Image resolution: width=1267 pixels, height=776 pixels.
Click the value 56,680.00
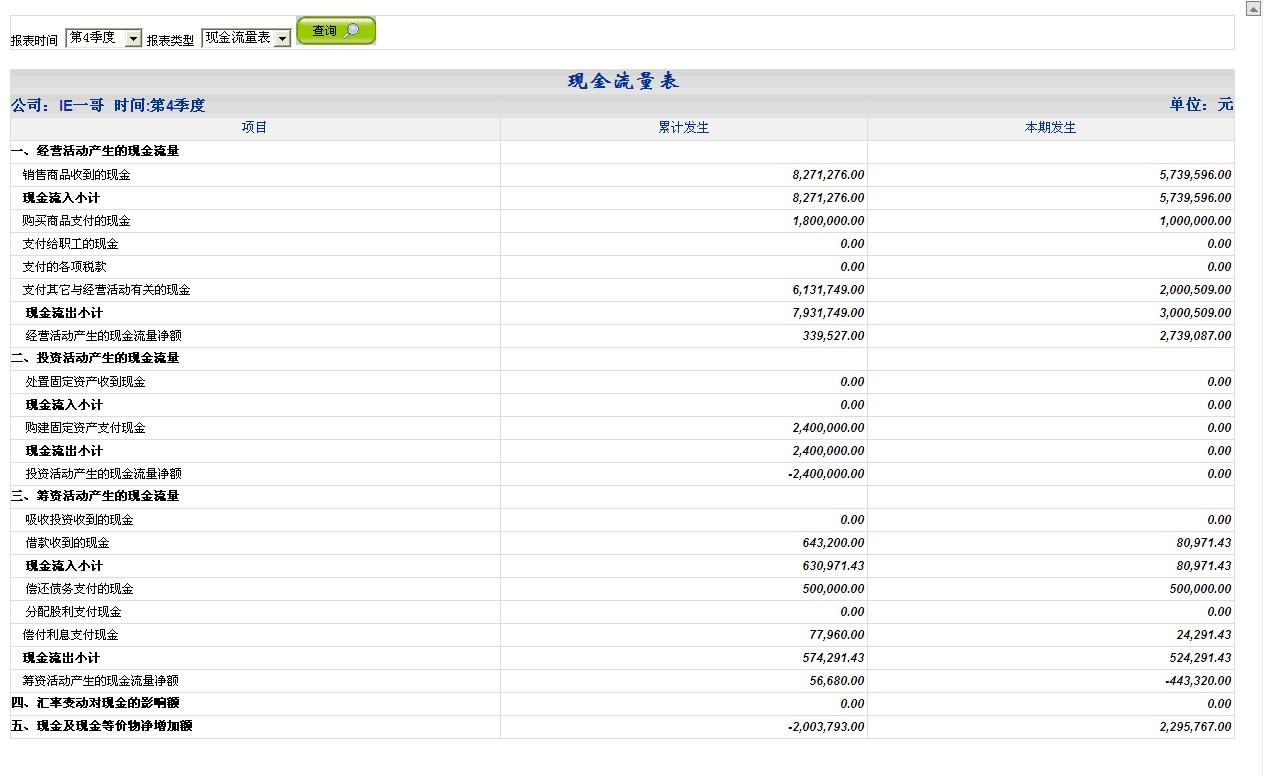837,681
